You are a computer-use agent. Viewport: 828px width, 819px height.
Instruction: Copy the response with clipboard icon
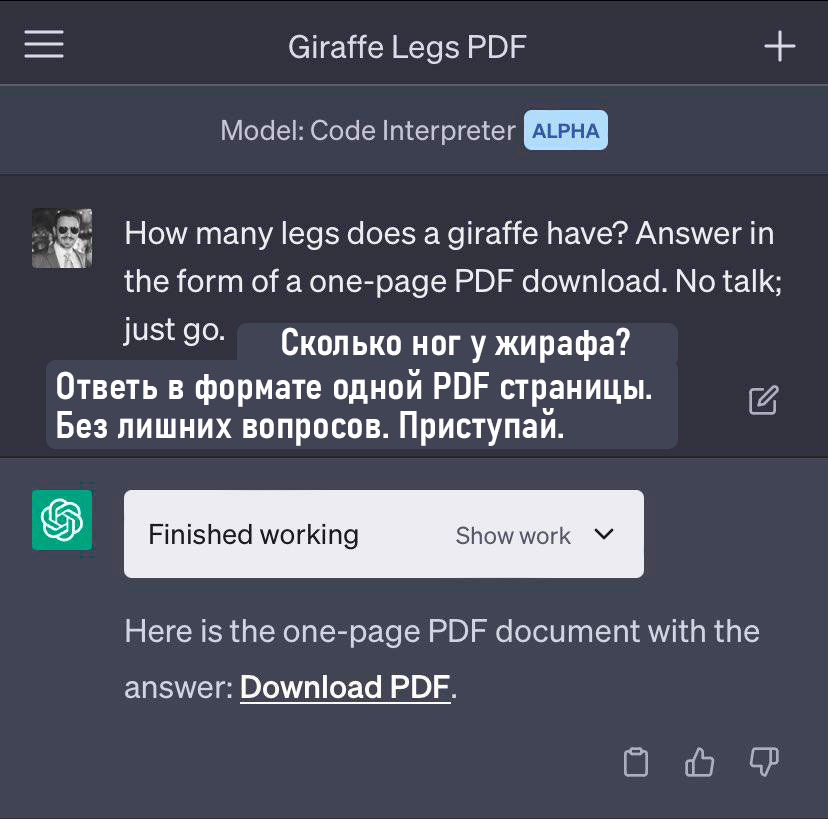click(x=636, y=762)
